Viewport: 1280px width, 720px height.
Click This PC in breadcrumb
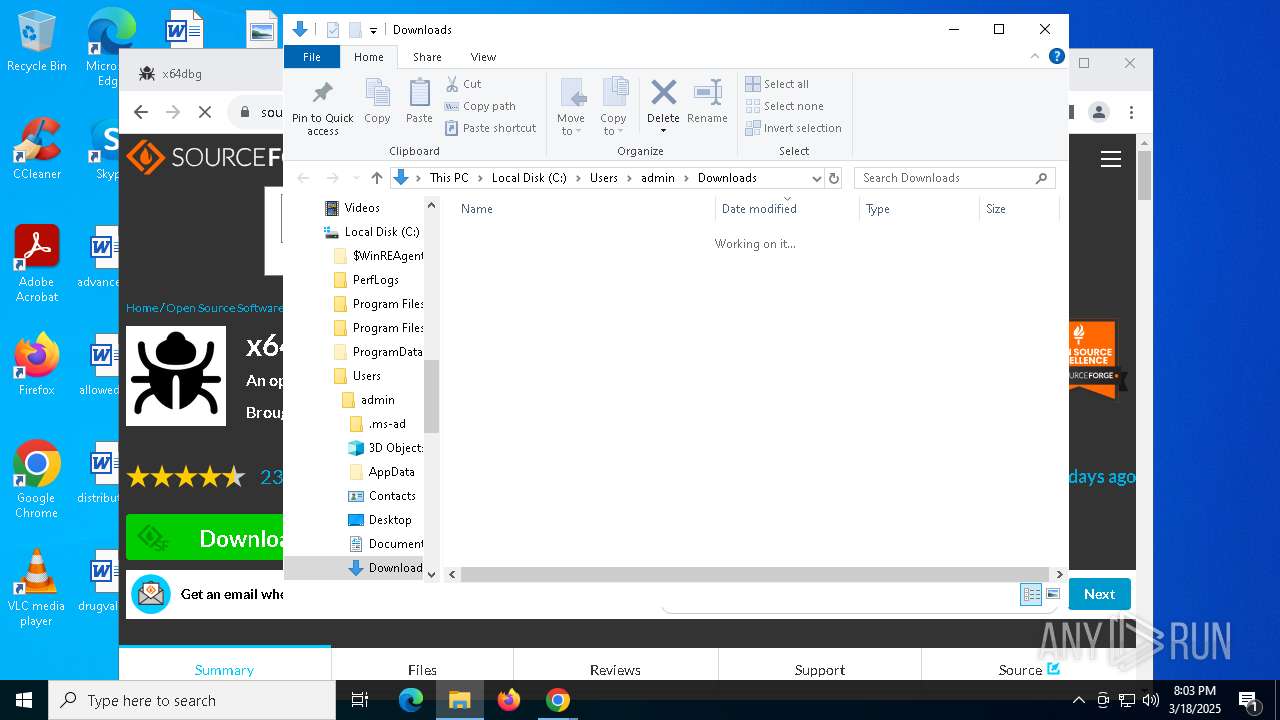click(449, 178)
